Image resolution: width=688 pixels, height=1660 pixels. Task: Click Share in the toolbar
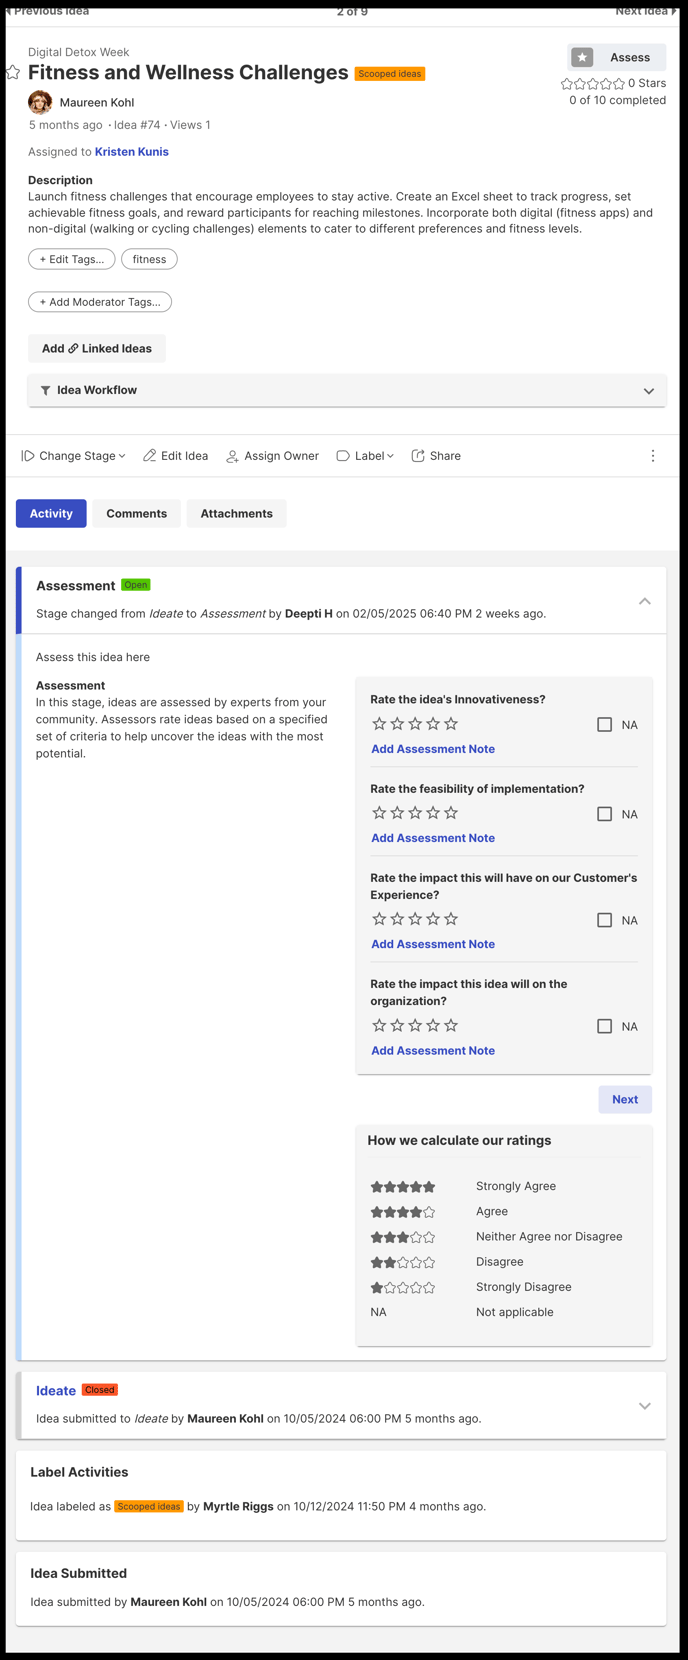tap(436, 456)
